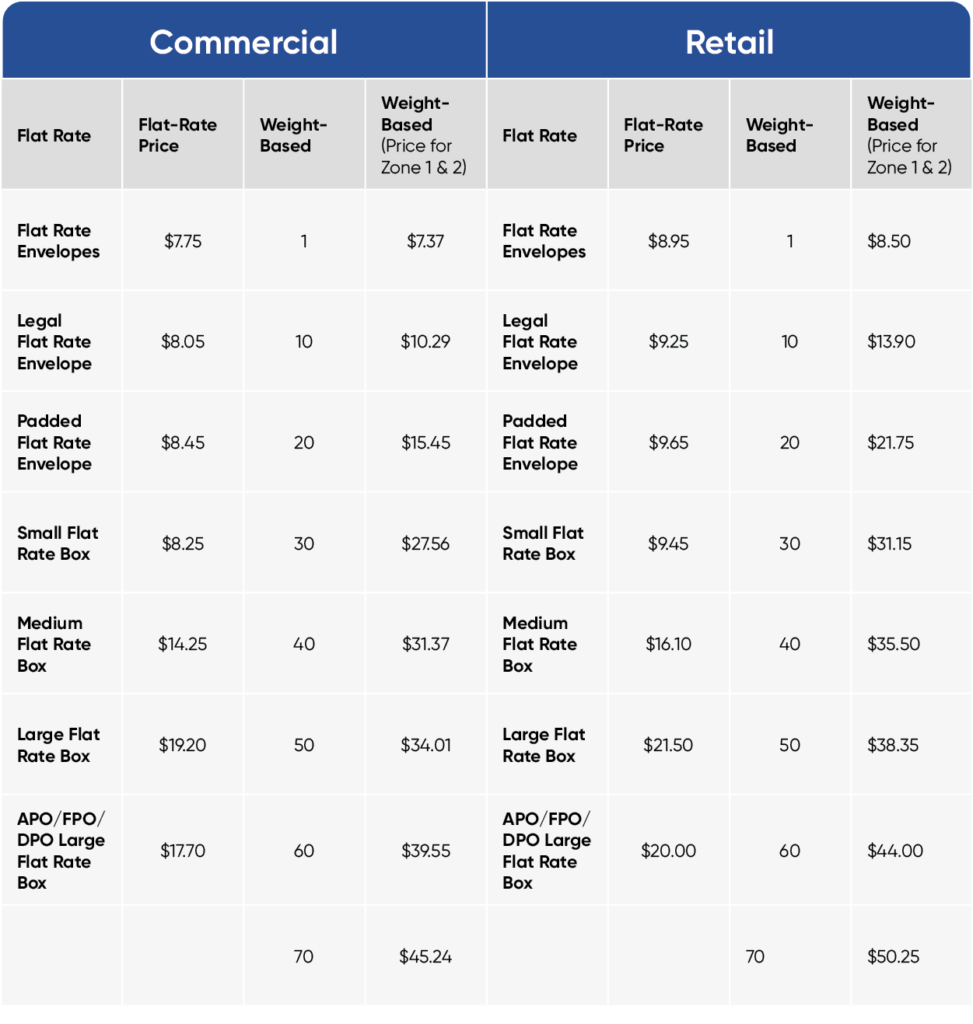Select Retail weight-based price $13.90
Image resolution: width=973 pixels, height=1024 pixels.
click(890, 342)
